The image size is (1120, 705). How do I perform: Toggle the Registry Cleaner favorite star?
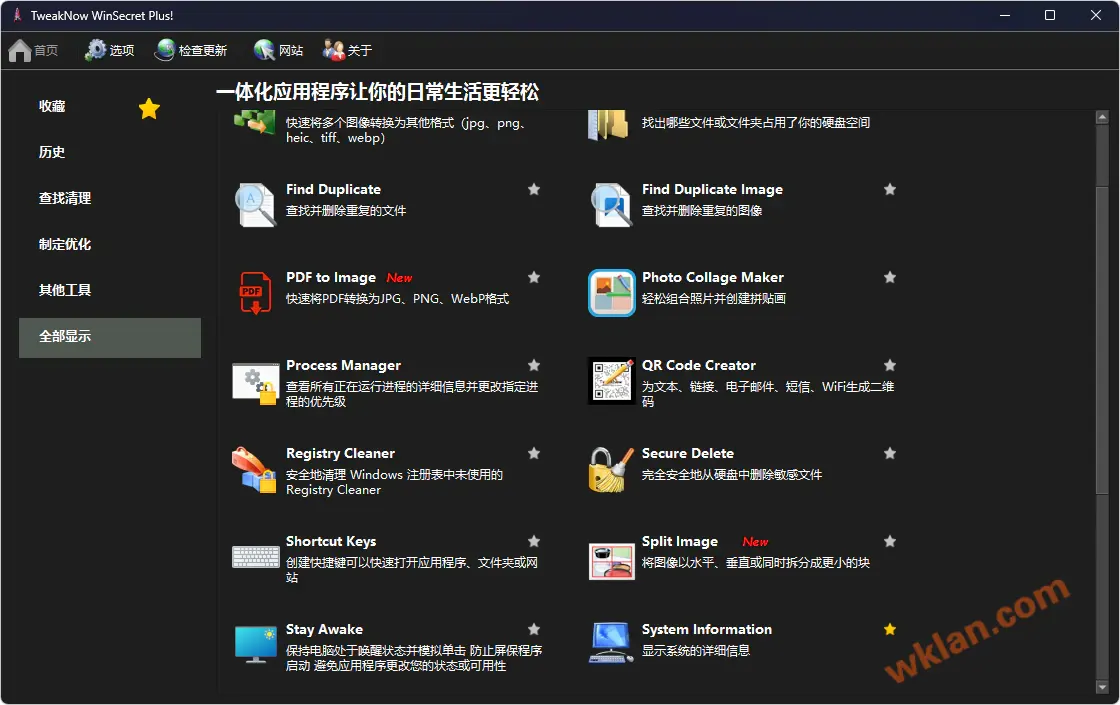[534, 453]
